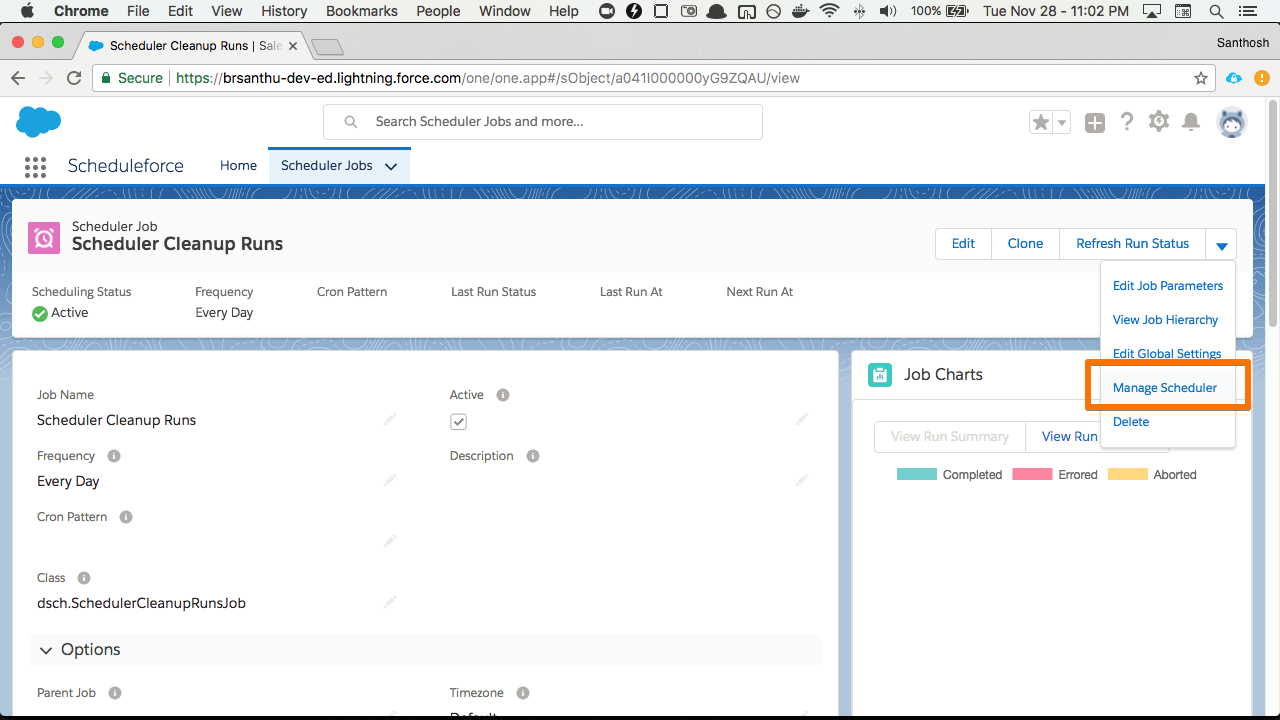Open the App Launcher grid icon
The image size is (1280, 720).
tap(35, 167)
